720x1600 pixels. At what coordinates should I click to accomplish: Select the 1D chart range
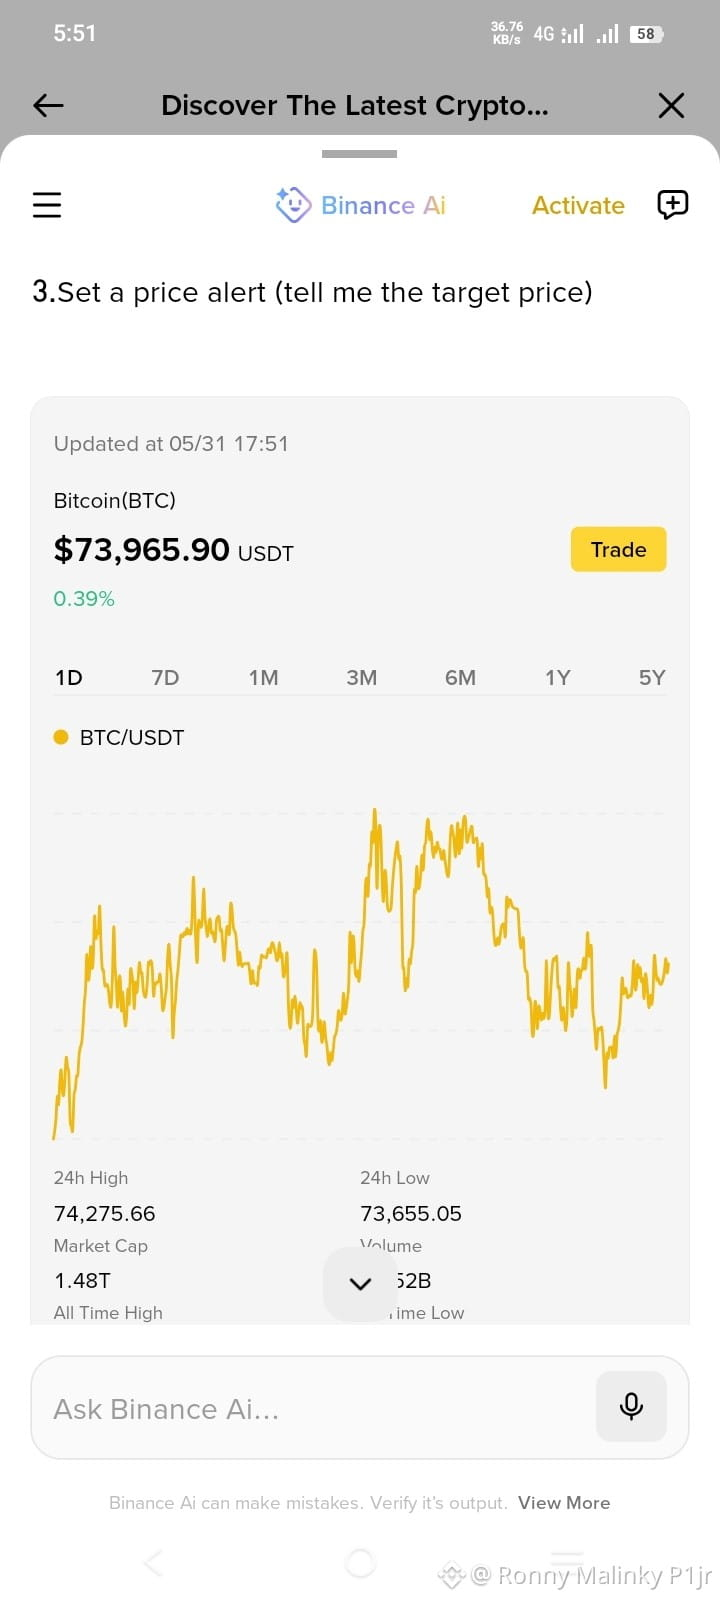click(69, 678)
